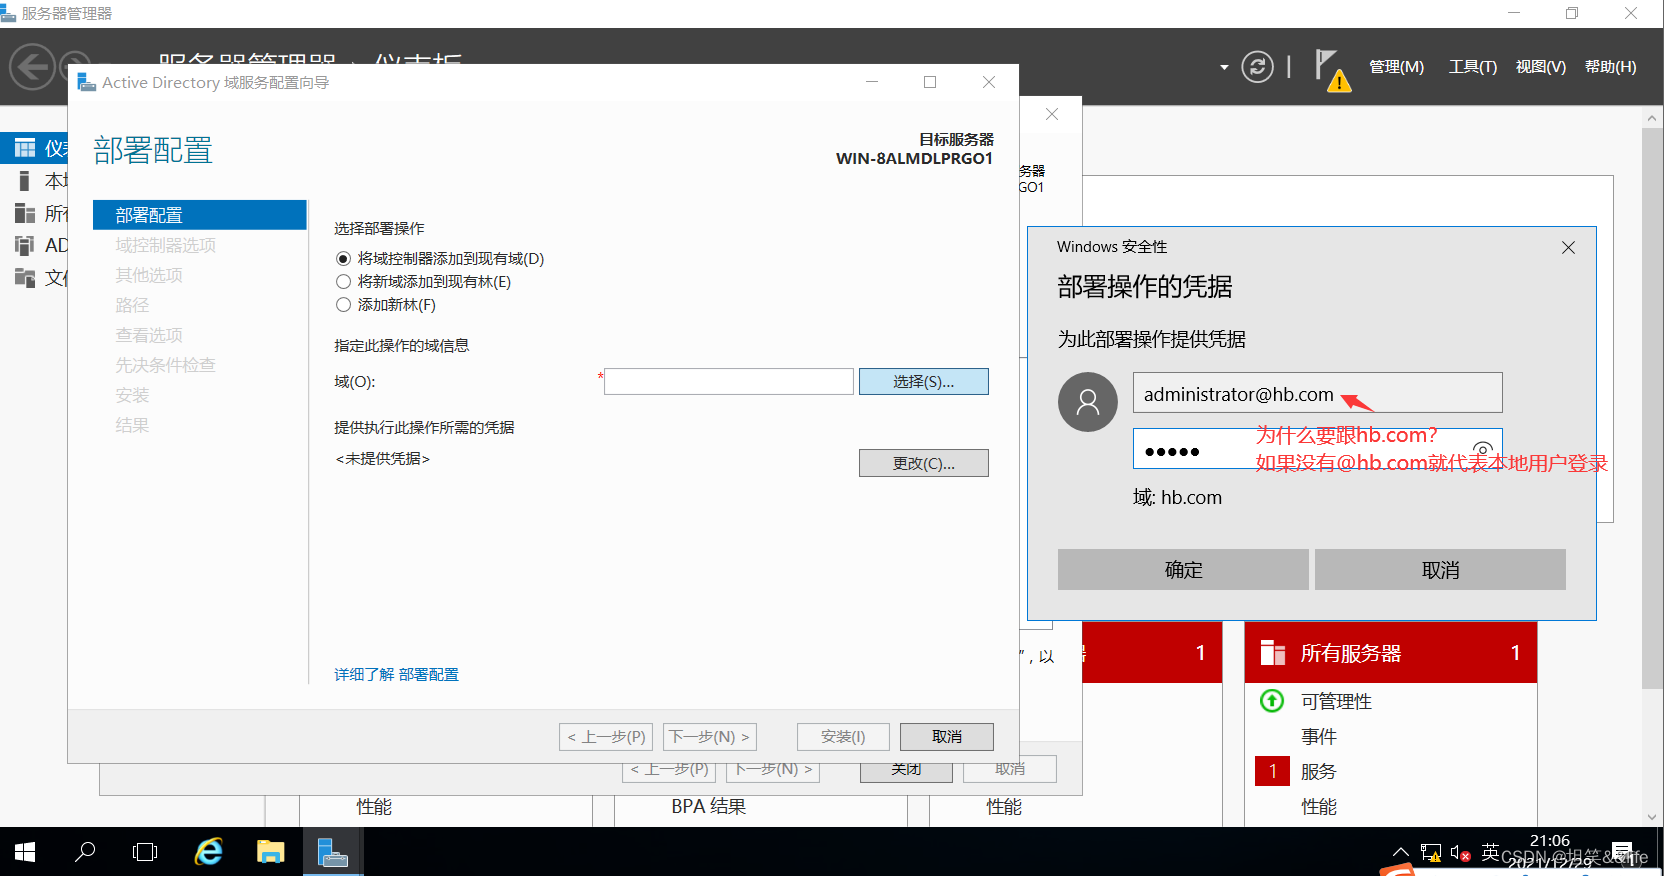1664x876 pixels.
Task: Click scrollbar down arrow in Server Manager
Action: pyautogui.click(x=1651, y=816)
